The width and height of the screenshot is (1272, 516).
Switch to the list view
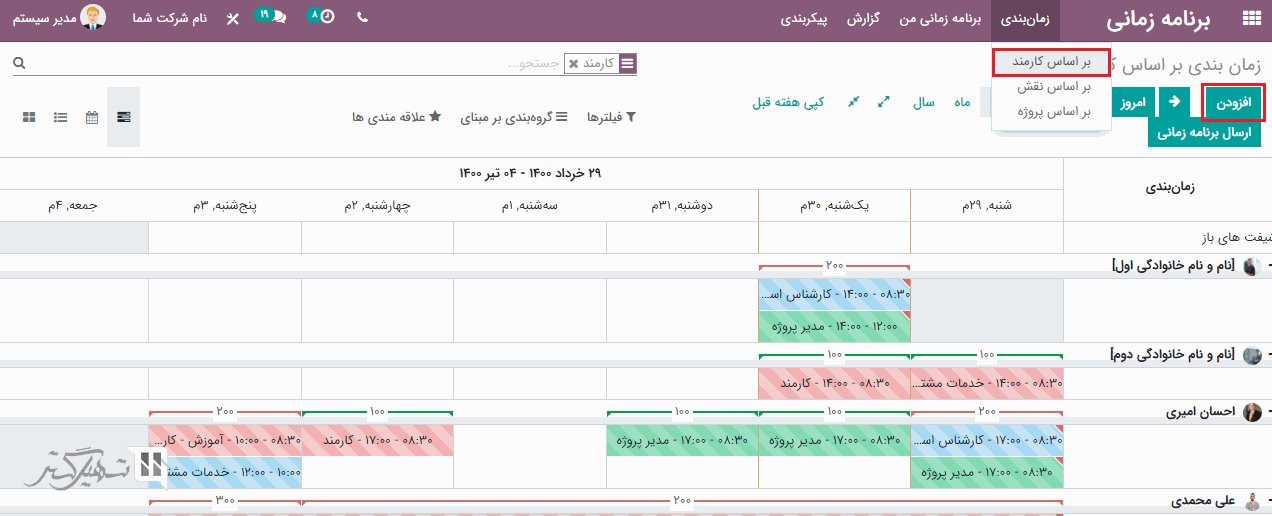[x=61, y=117]
